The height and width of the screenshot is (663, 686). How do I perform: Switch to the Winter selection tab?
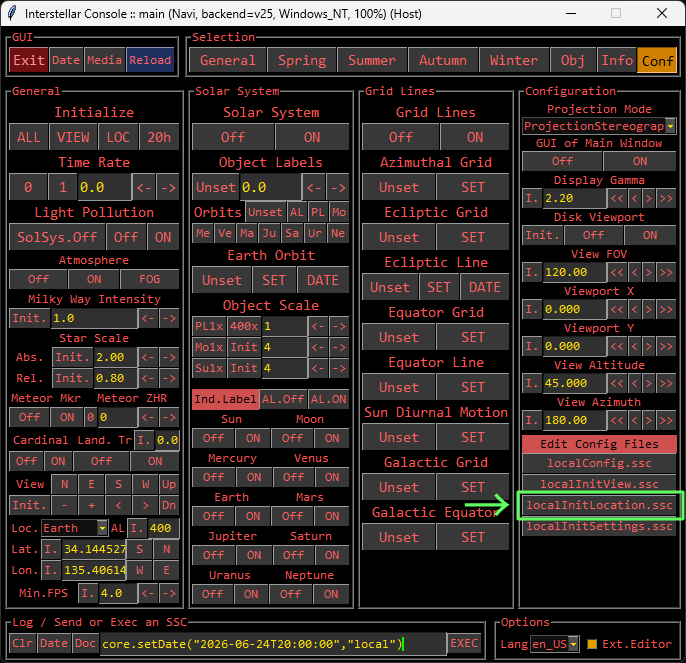[514, 60]
